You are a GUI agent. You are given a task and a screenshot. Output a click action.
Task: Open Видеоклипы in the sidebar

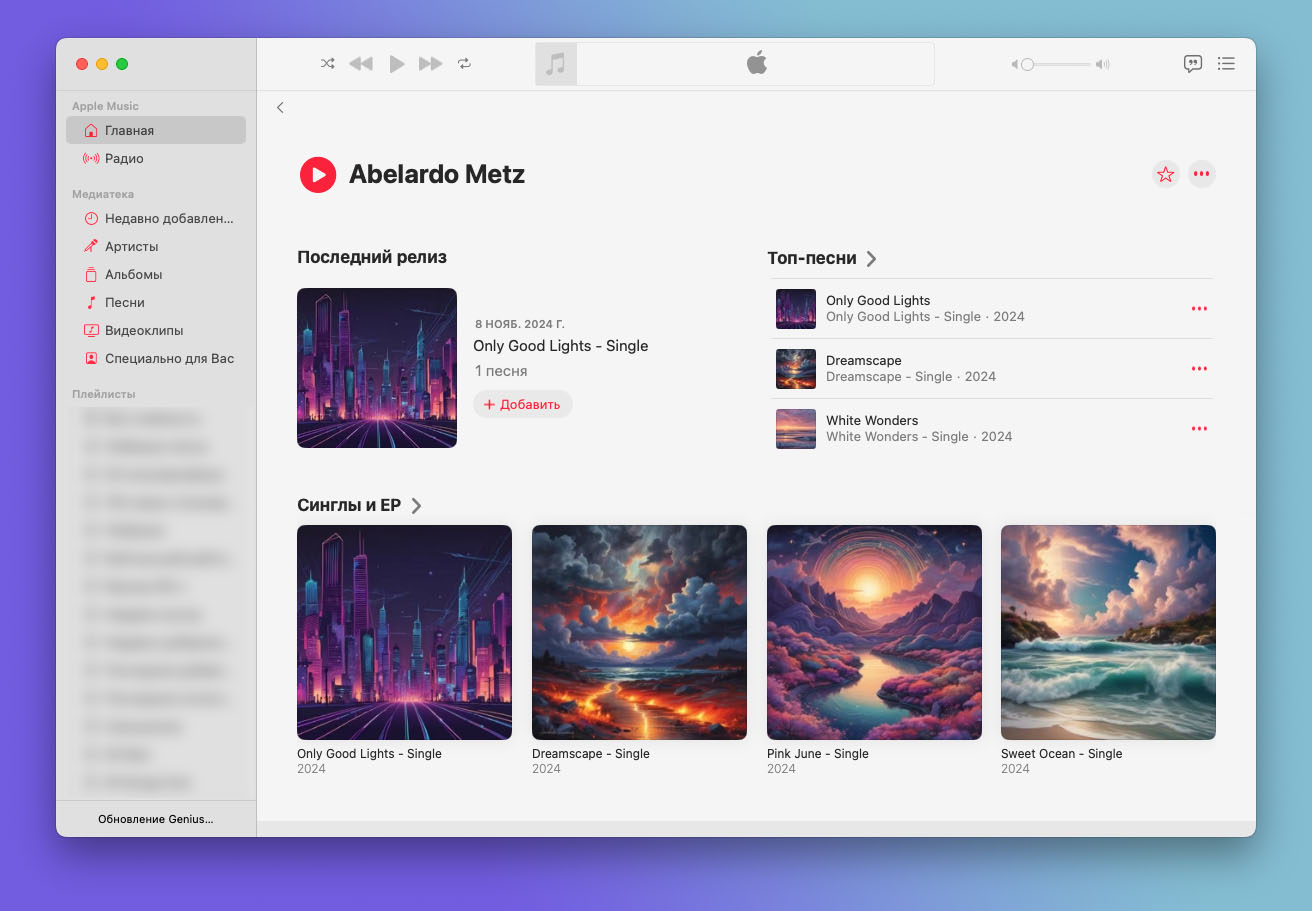[156, 330]
